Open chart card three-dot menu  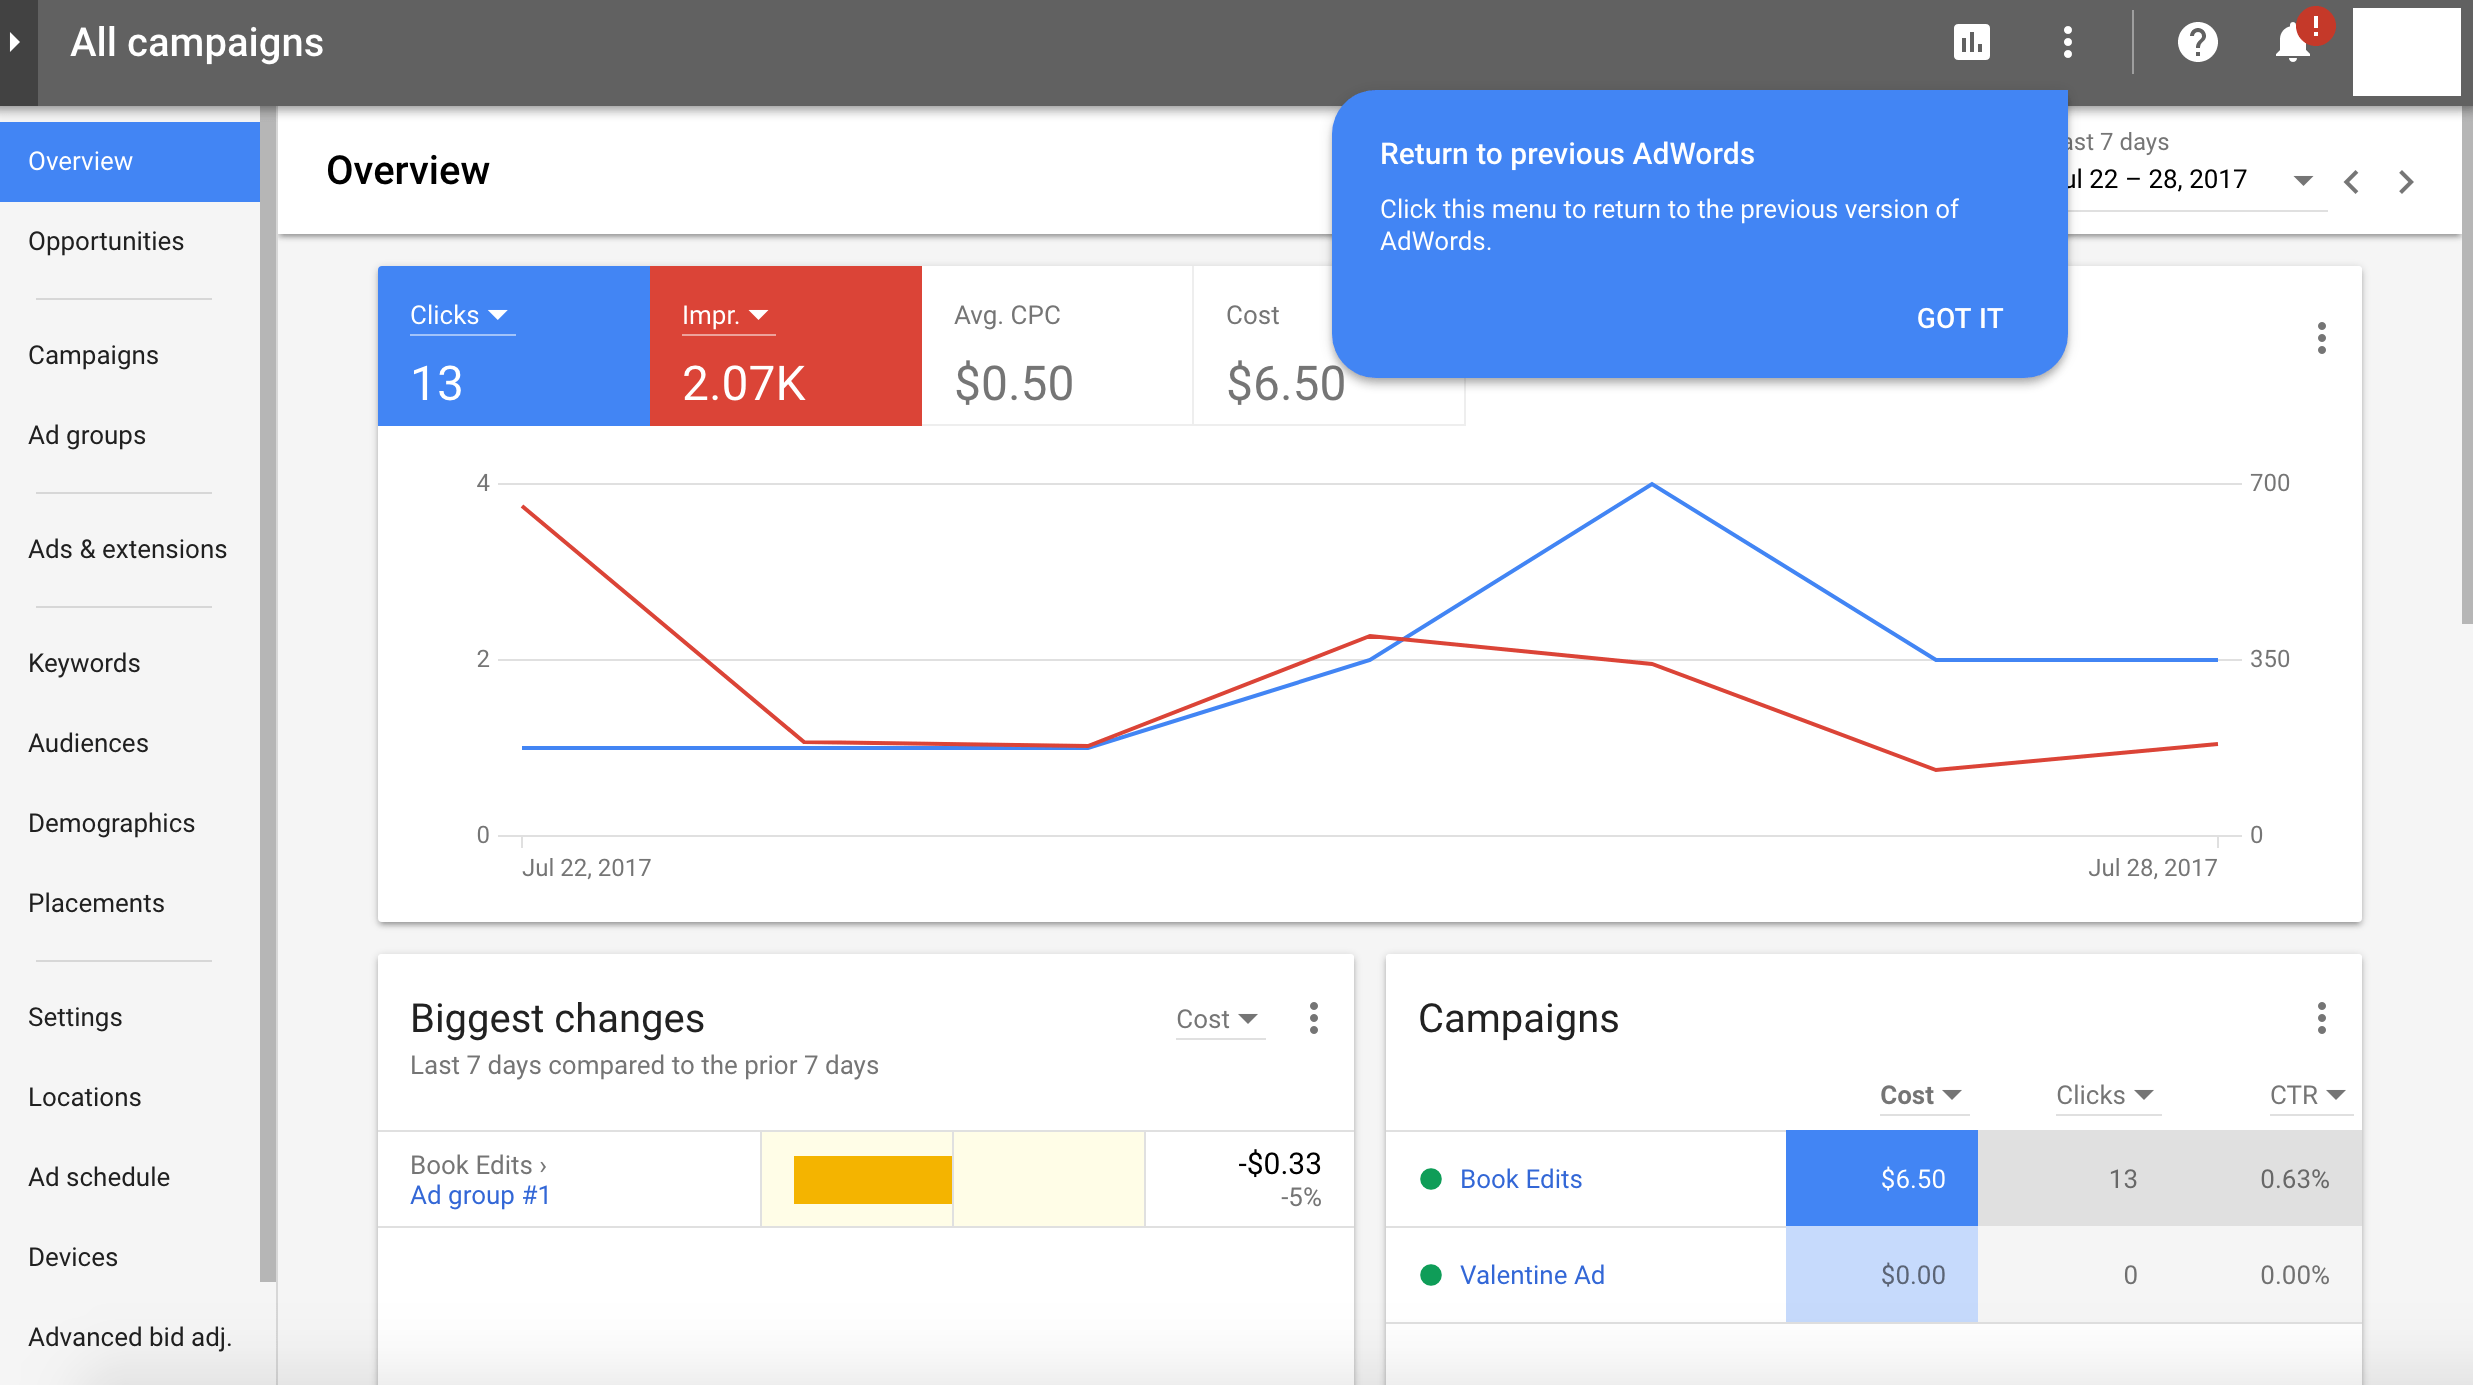coord(2321,338)
